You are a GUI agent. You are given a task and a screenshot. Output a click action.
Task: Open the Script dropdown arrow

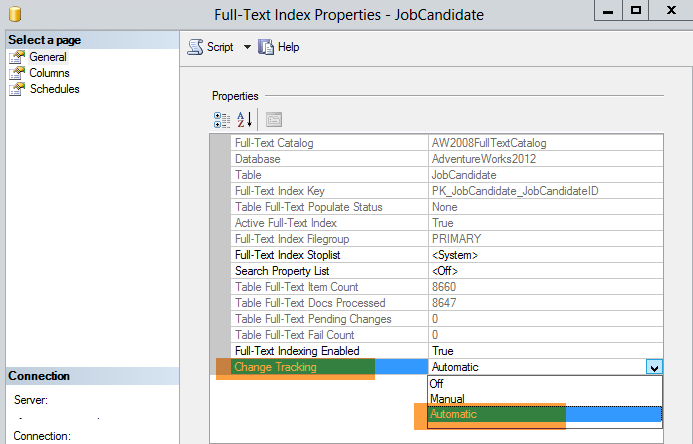(247, 47)
